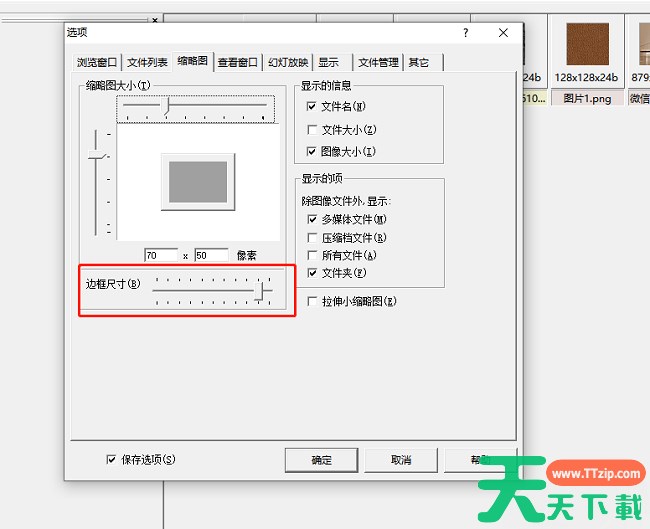The image size is (650, 529).
Task: Click the 边框尺寸(B) slider handle
Action: tap(260, 291)
